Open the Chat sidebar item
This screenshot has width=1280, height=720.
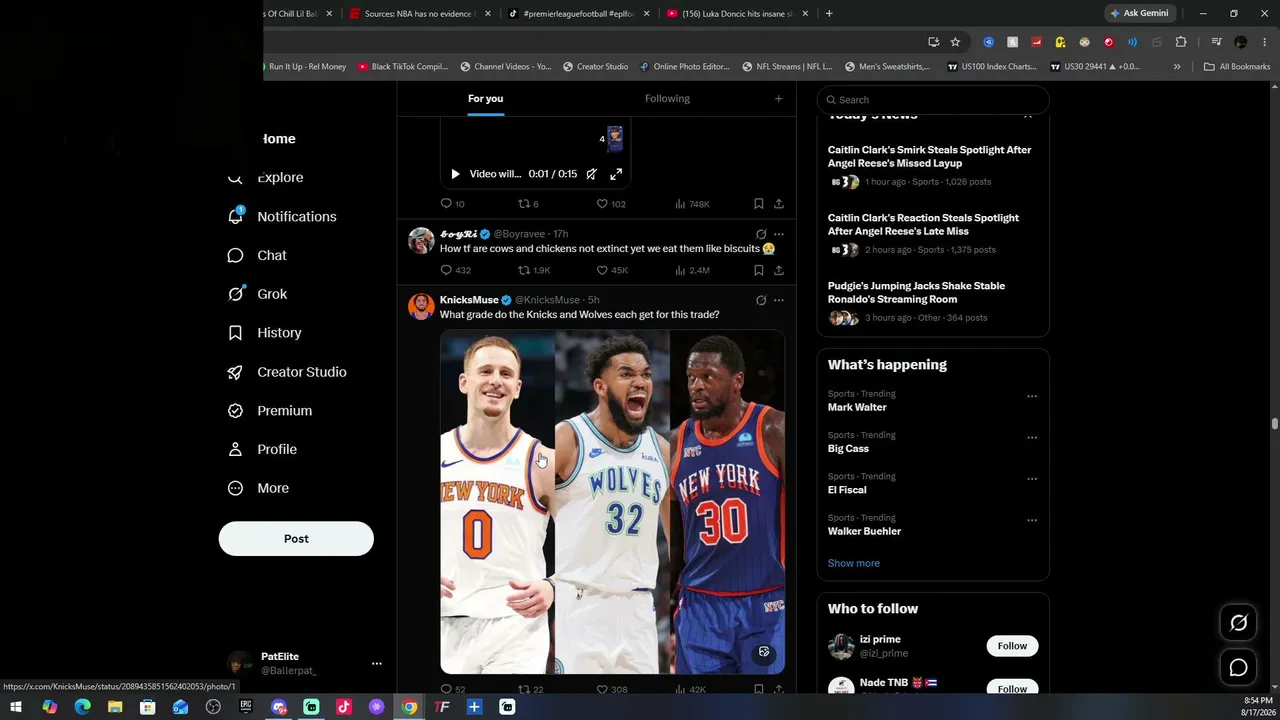(257, 255)
